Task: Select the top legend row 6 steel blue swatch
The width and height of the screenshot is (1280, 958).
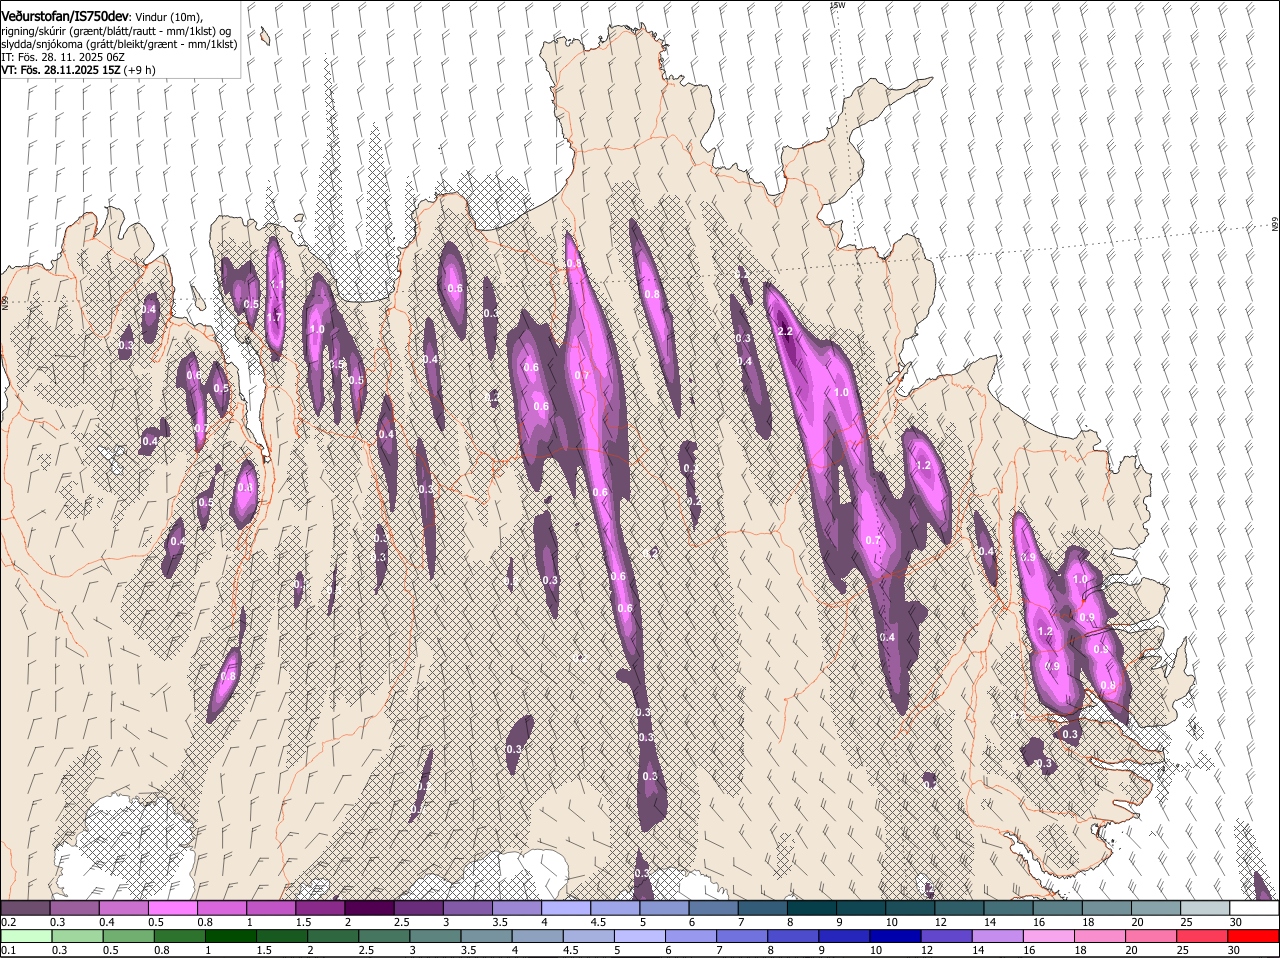Action: click(x=713, y=908)
